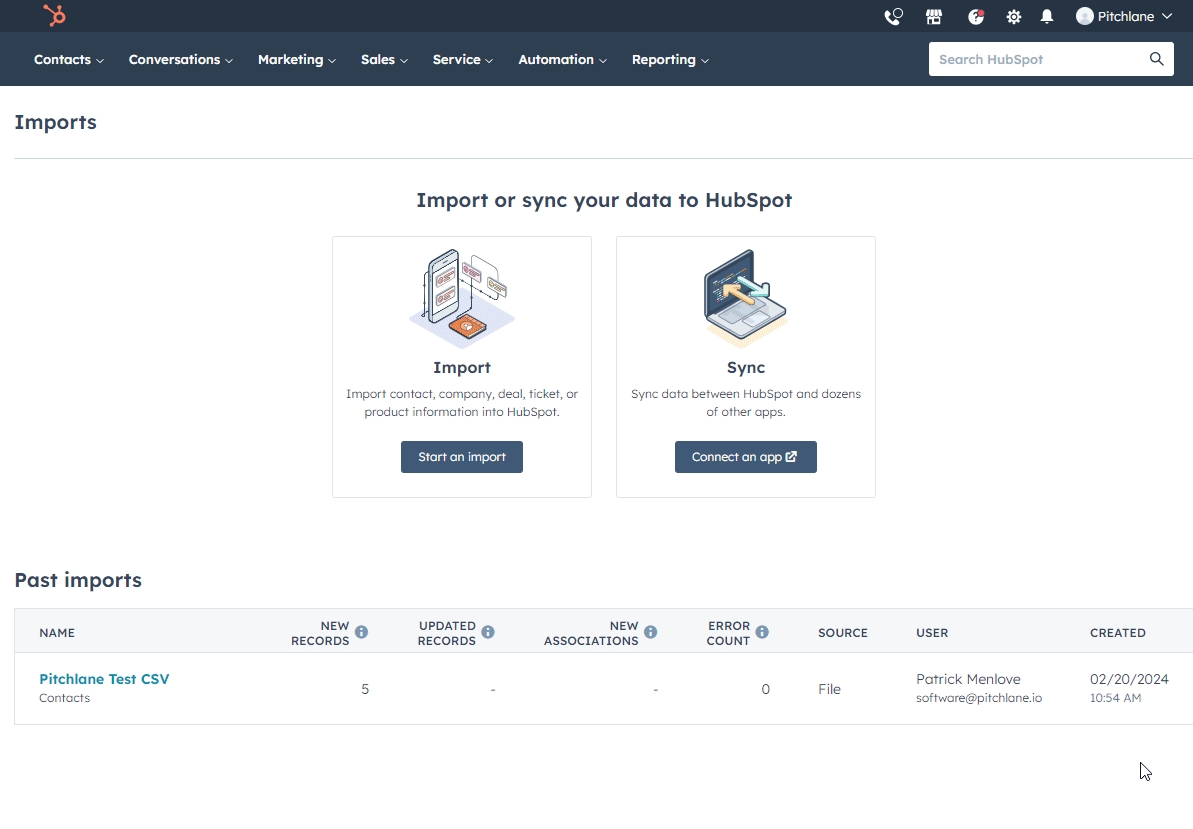Open the Marketing menu
Image resolution: width=1193 pixels, height=829 pixels.
pyautogui.click(x=296, y=60)
